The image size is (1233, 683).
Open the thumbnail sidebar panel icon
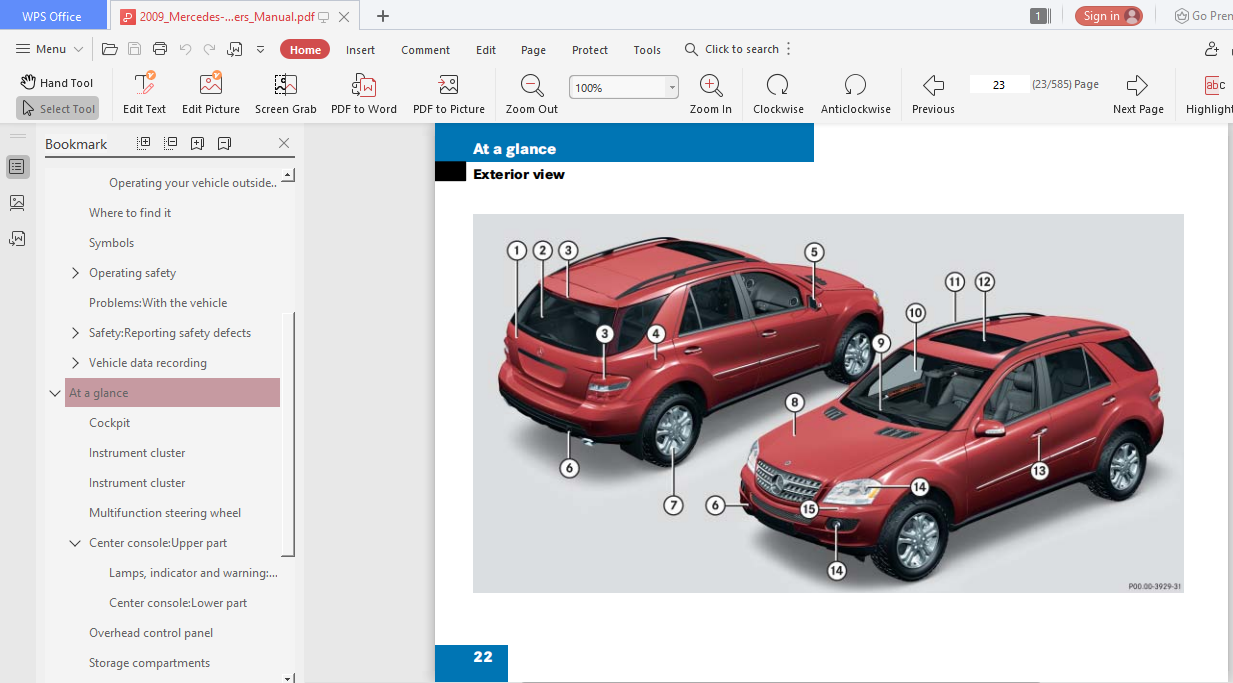17,202
